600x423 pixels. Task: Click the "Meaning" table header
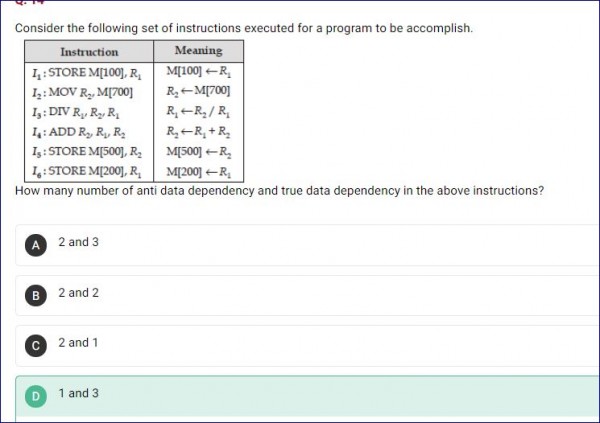(x=198, y=50)
